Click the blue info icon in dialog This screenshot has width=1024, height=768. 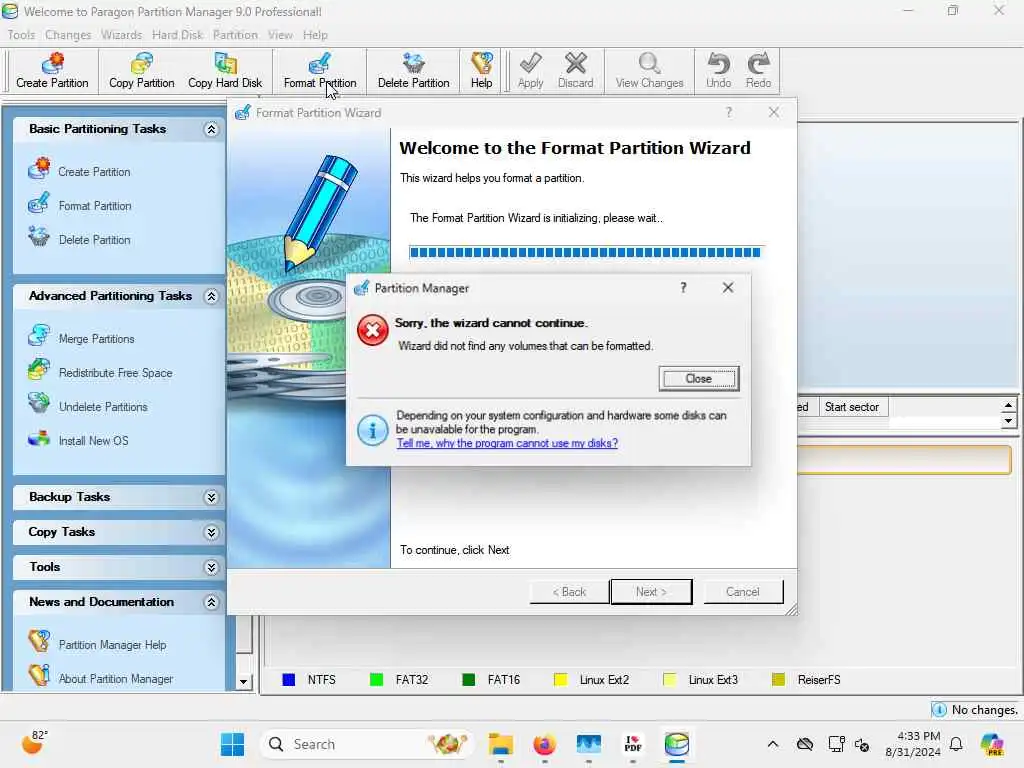(372, 430)
